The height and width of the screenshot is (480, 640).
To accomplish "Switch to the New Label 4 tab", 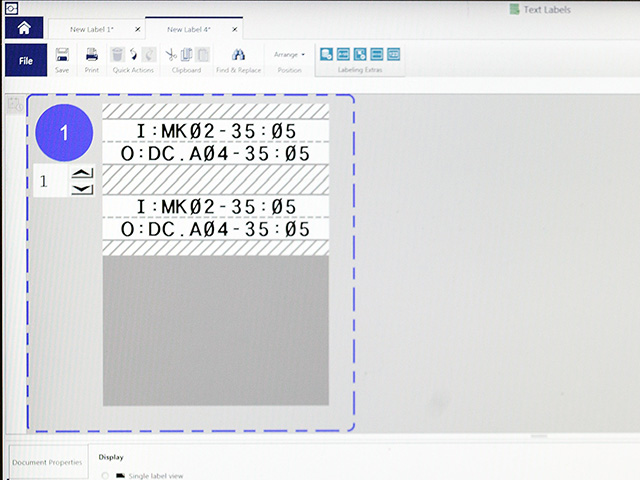I will (189, 29).
